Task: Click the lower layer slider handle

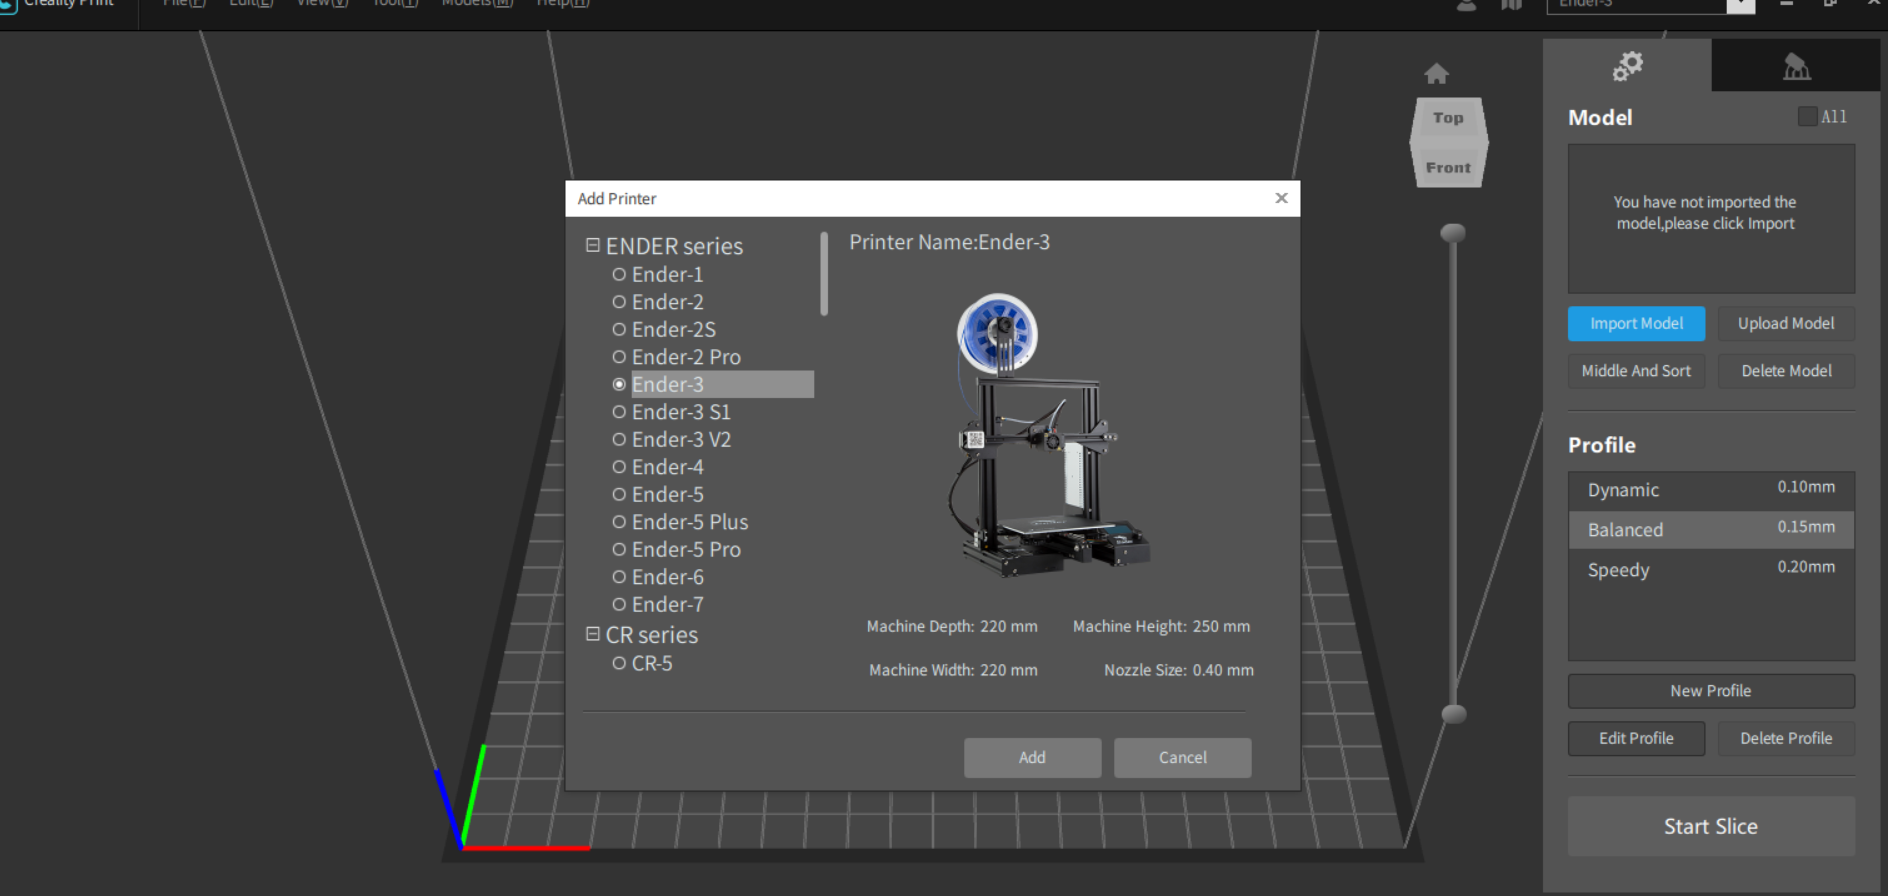Action: click(x=1453, y=714)
